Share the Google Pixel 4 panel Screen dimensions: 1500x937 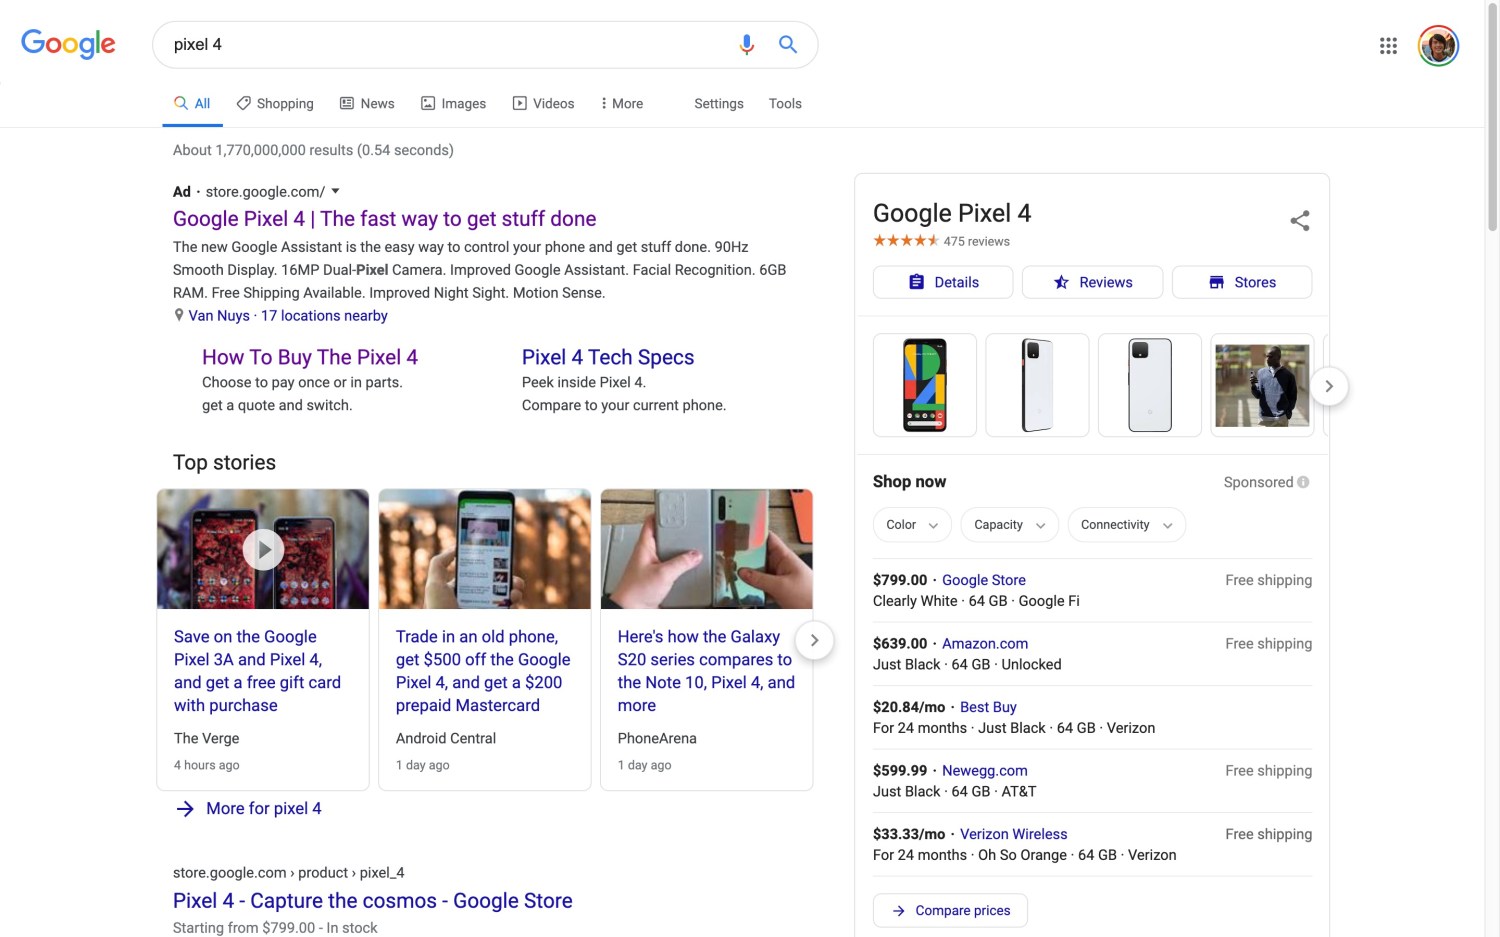pos(1299,221)
